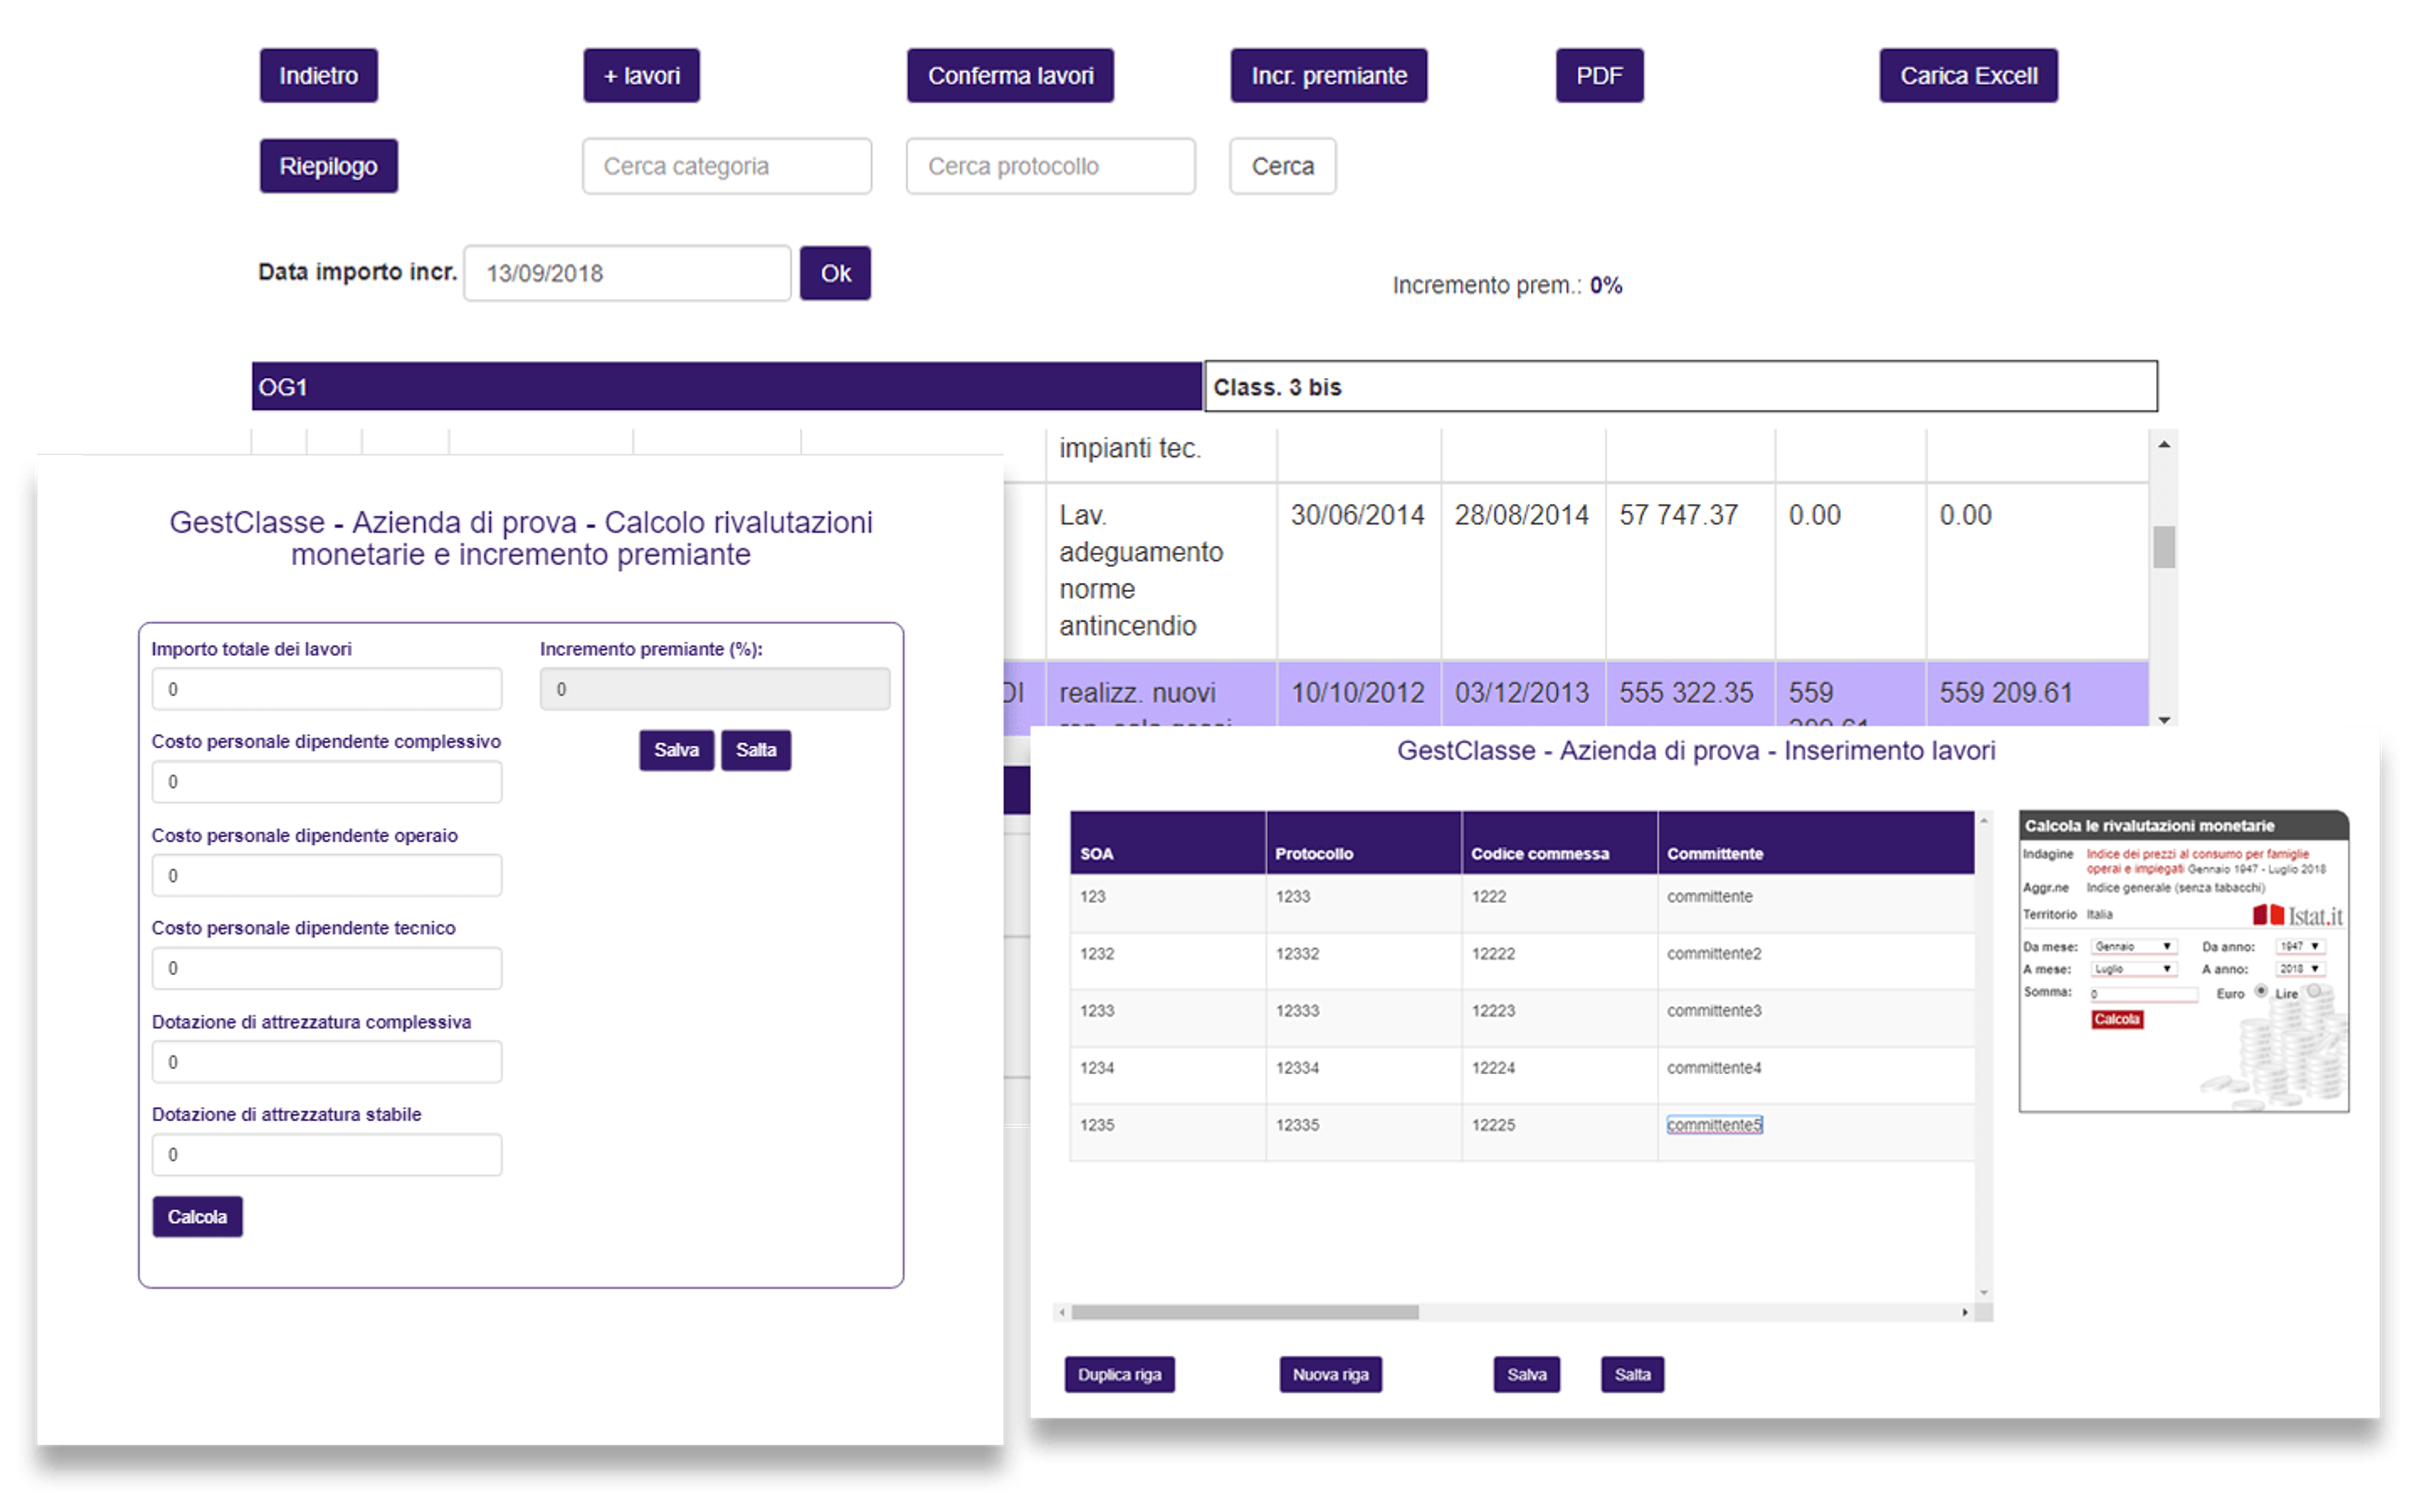Viewport: 2420px width, 1512px height.
Task: Click the PDF export button
Action: [x=1599, y=76]
